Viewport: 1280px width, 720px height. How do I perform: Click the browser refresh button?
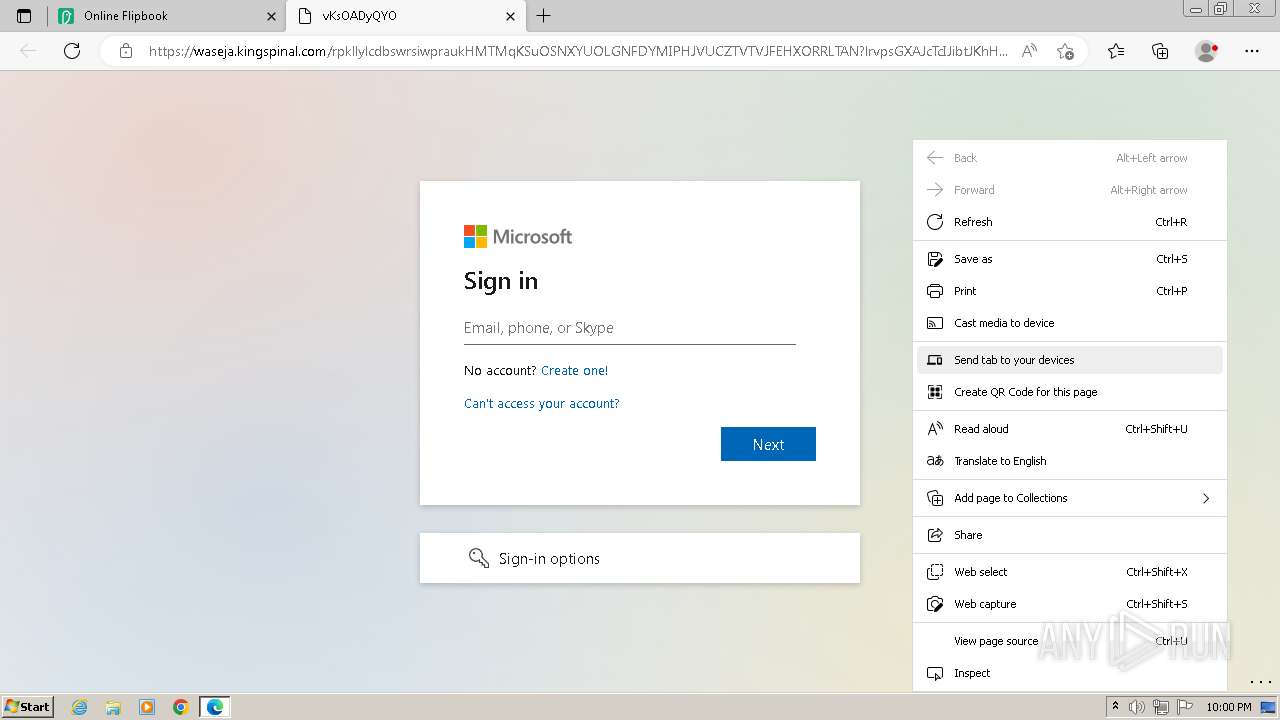point(72,51)
